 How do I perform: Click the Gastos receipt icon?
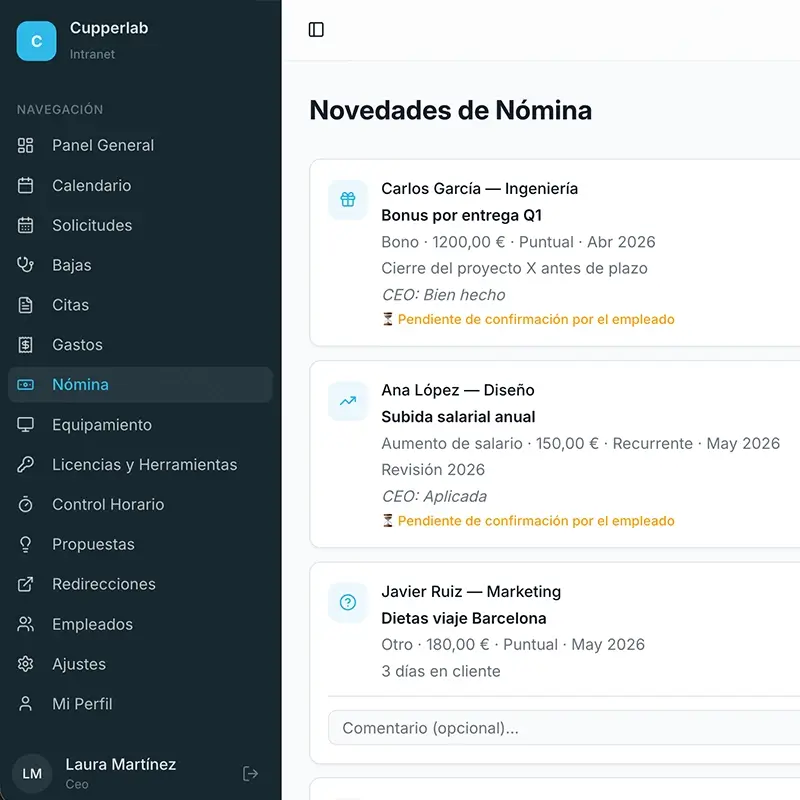tap(25, 345)
